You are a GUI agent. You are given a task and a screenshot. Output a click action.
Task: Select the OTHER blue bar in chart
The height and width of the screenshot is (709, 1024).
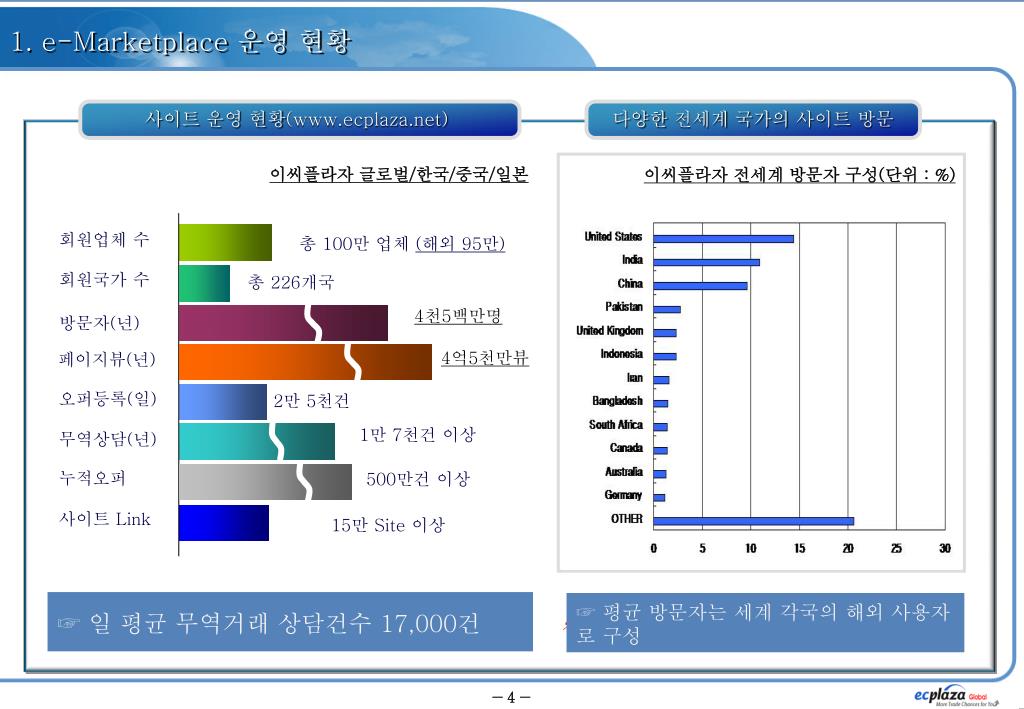click(754, 521)
